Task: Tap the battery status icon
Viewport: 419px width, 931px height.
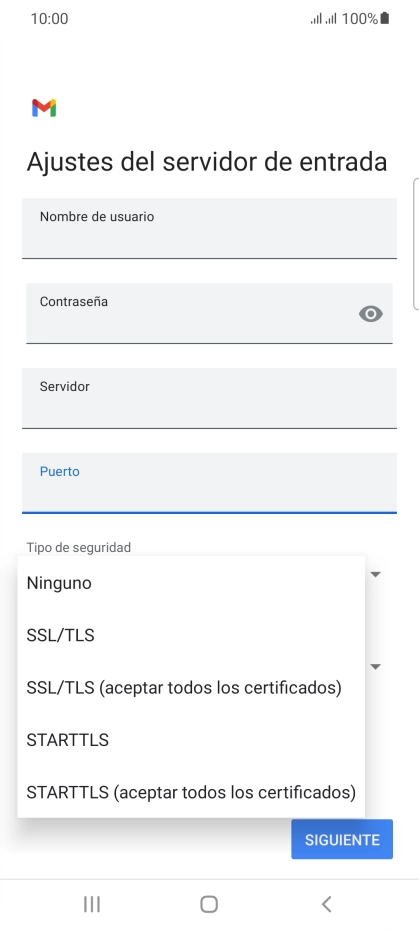Action: [x=385, y=18]
